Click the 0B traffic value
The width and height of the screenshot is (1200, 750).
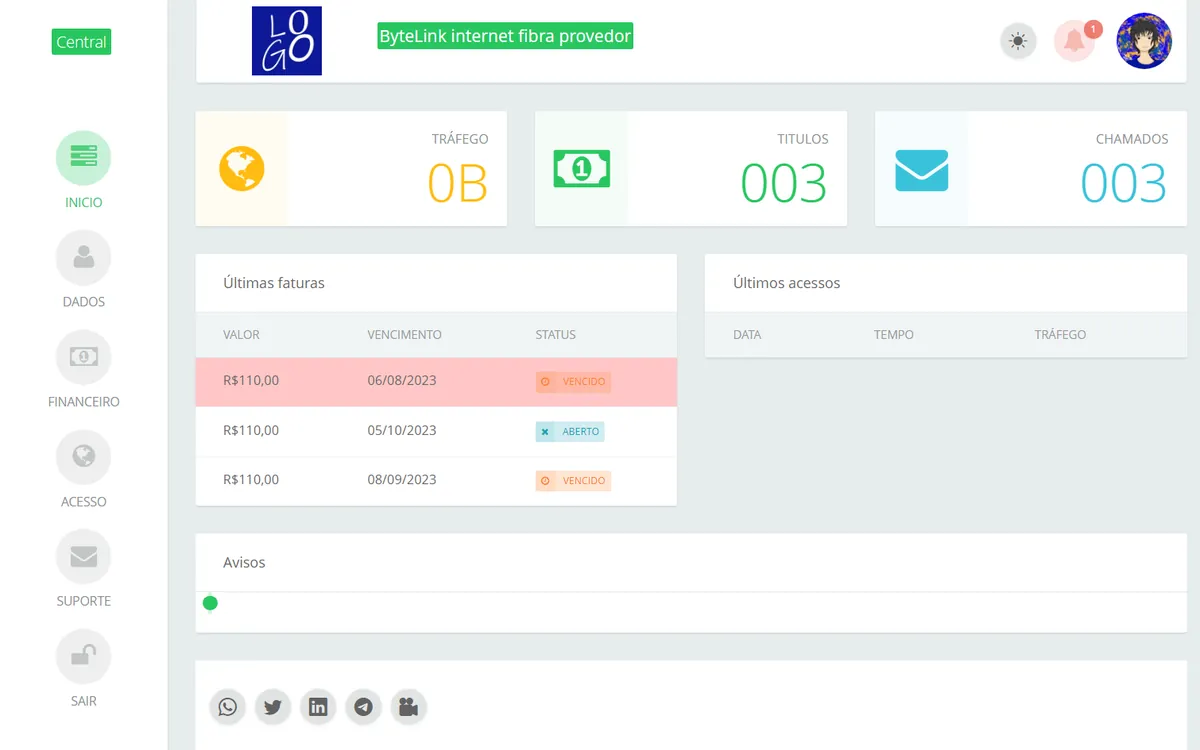point(458,184)
